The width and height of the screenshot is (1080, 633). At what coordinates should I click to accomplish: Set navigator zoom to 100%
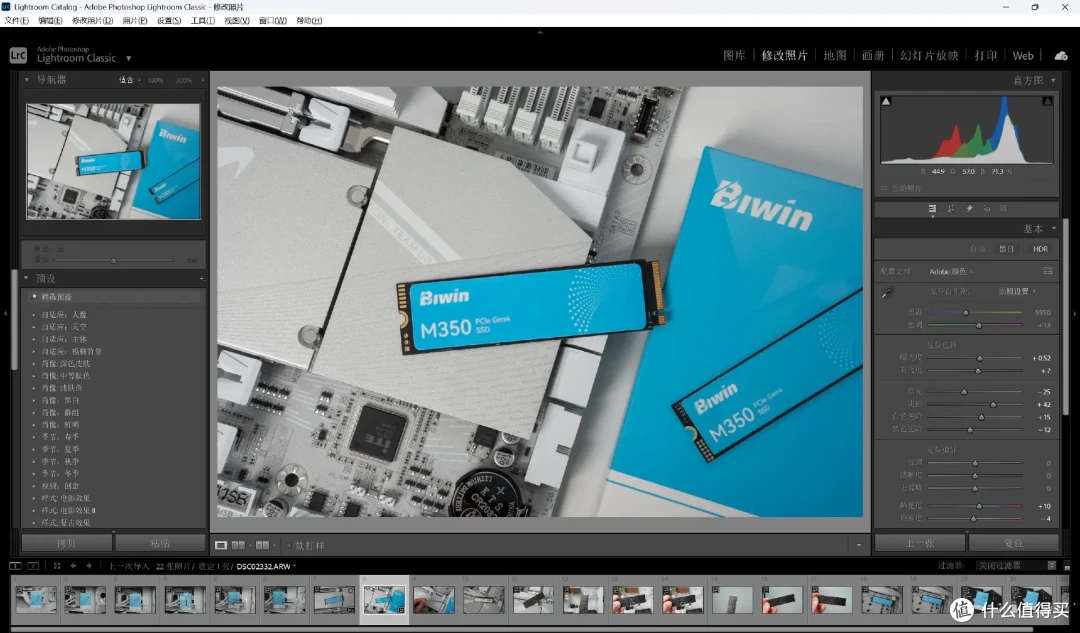(156, 81)
